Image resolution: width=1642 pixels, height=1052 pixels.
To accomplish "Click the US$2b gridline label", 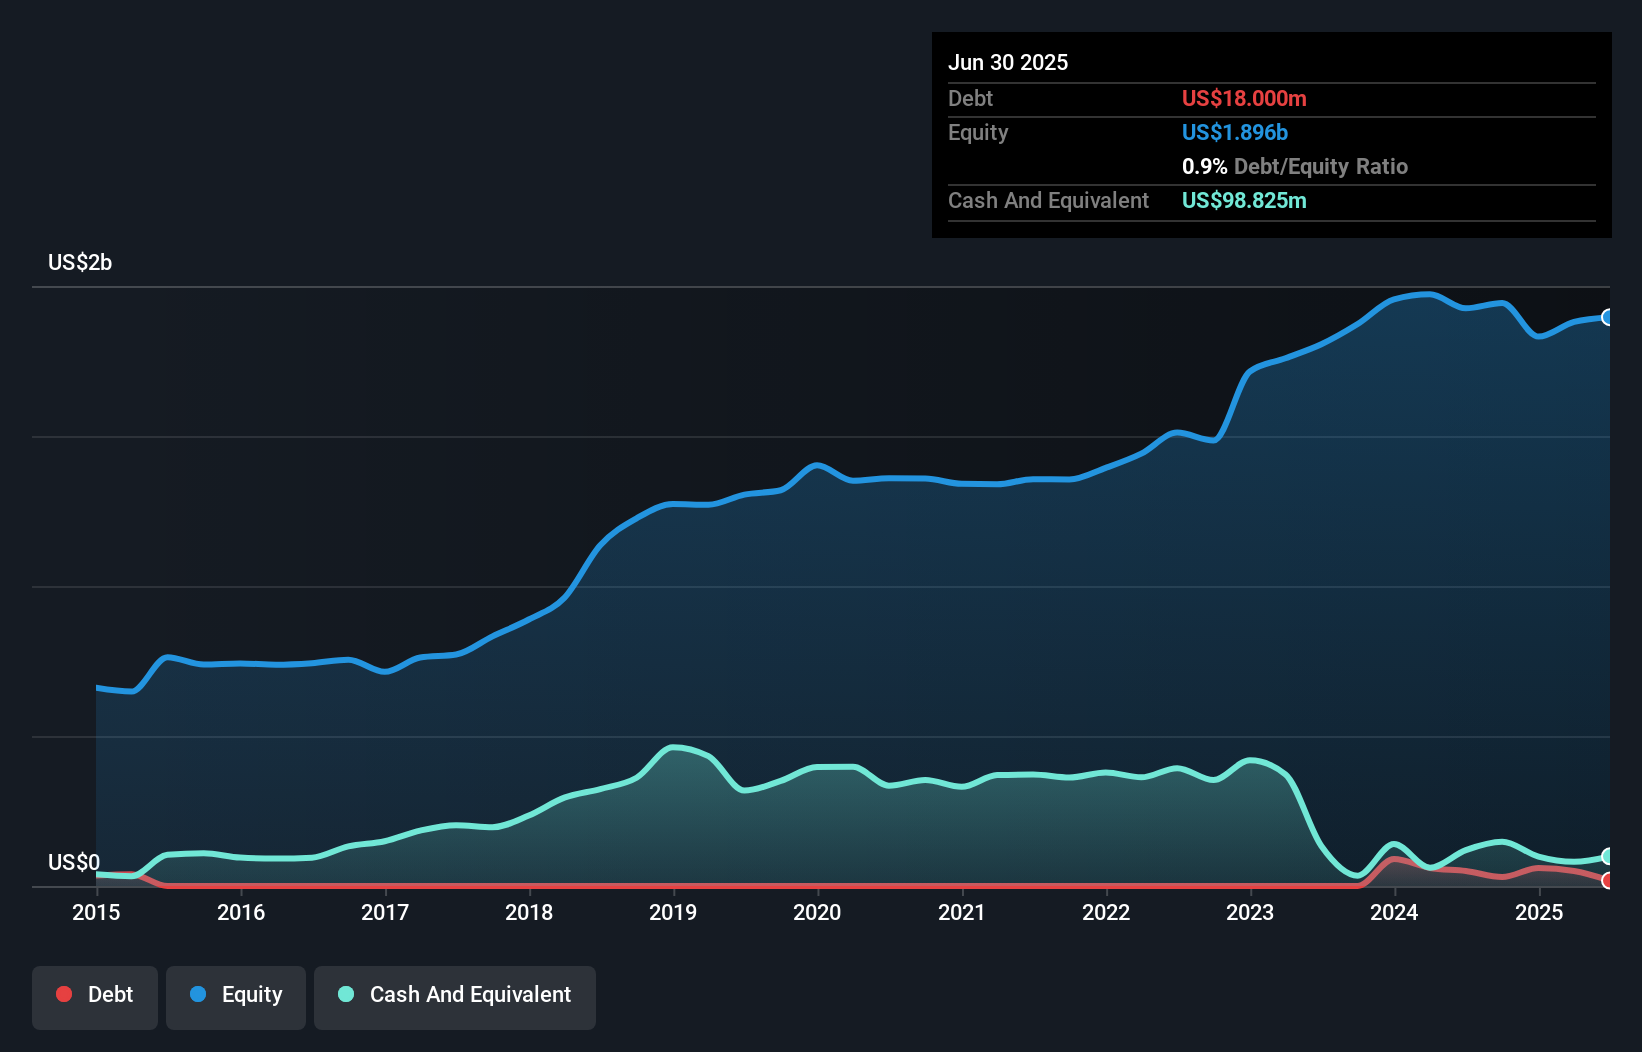I will pos(80,262).
